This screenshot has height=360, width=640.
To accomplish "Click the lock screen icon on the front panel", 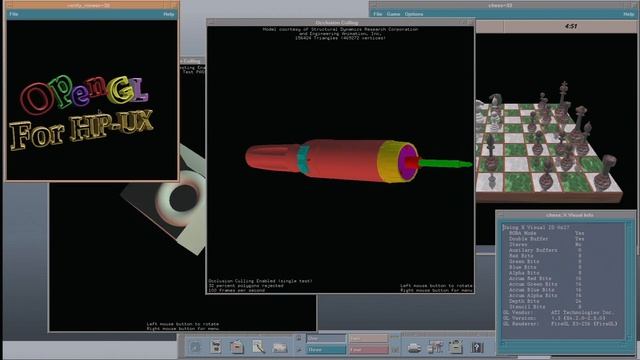I will tap(299, 338).
